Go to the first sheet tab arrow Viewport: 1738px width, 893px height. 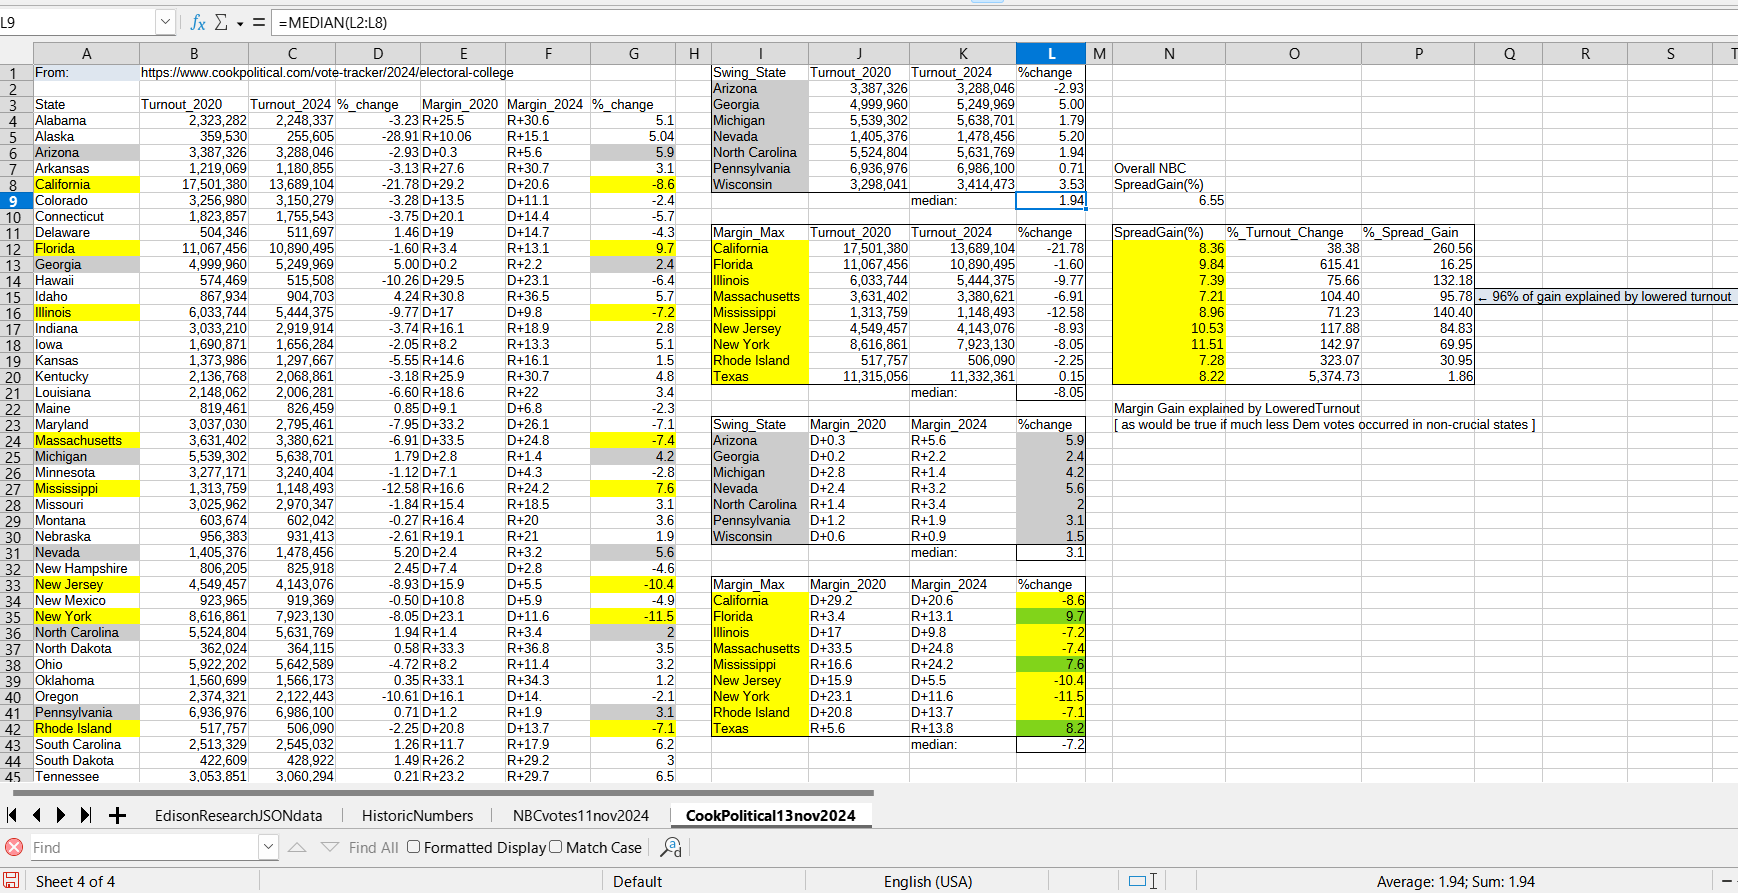12,815
